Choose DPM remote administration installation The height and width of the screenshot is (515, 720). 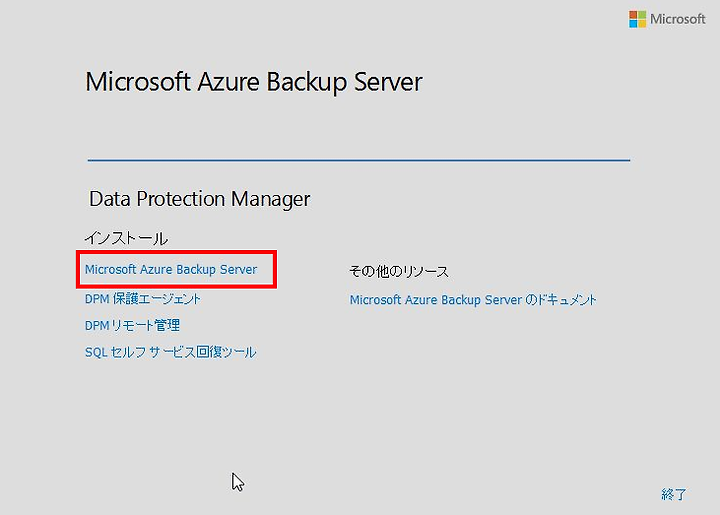(x=132, y=325)
